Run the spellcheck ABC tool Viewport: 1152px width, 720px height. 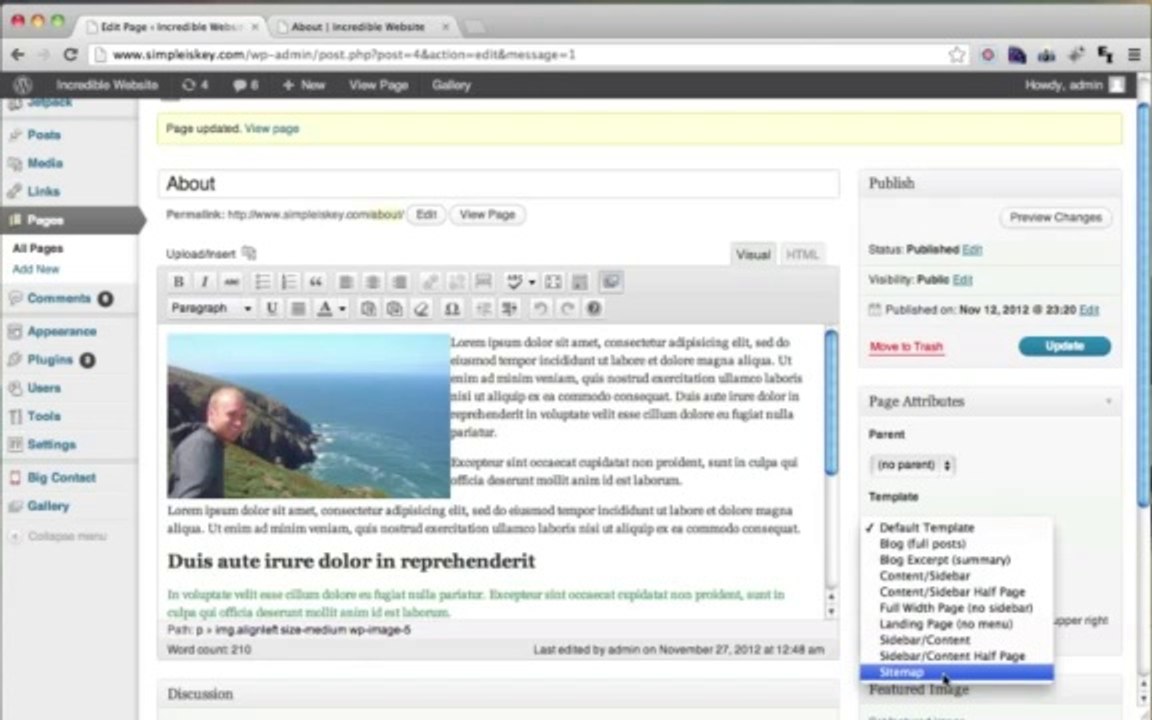514,281
